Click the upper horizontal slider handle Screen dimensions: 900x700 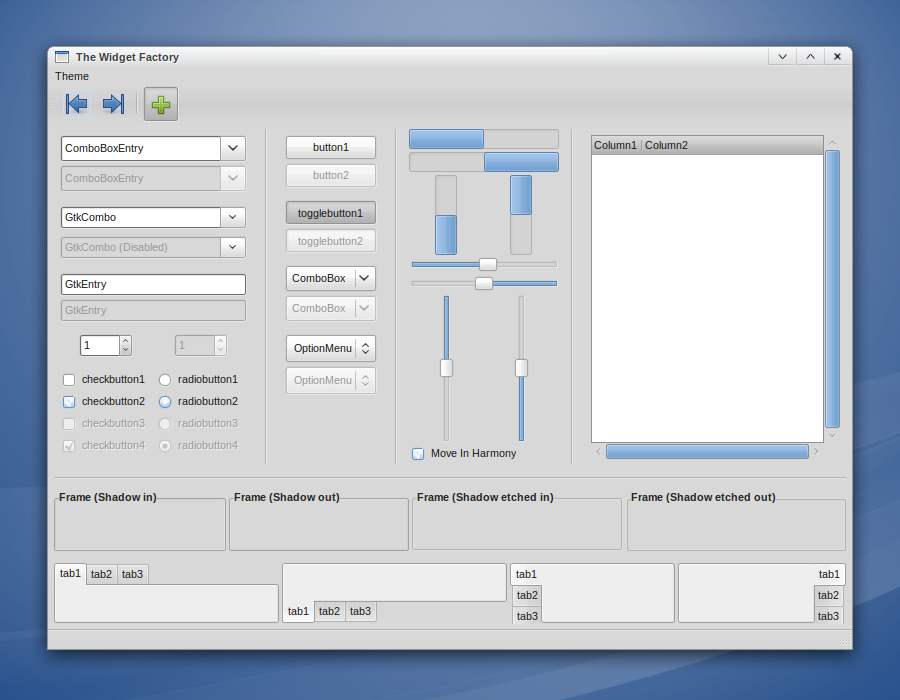pyautogui.click(x=488, y=265)
